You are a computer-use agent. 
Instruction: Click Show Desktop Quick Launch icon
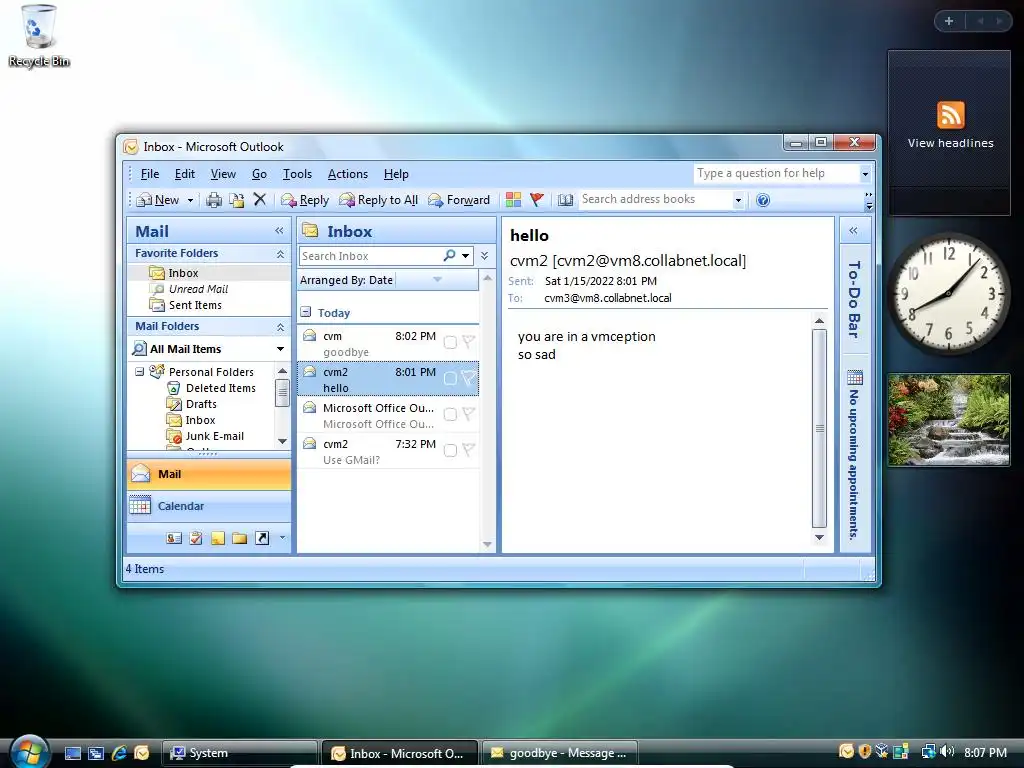point(73,753)
